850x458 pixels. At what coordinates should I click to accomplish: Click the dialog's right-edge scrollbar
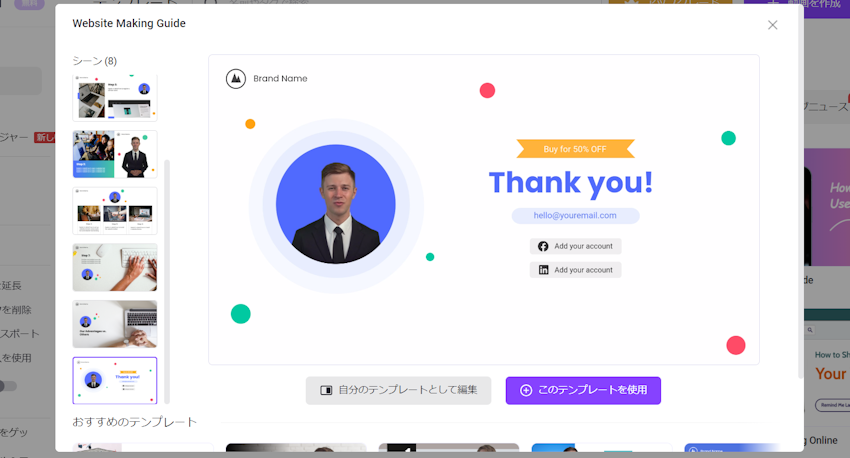[800, 192]
